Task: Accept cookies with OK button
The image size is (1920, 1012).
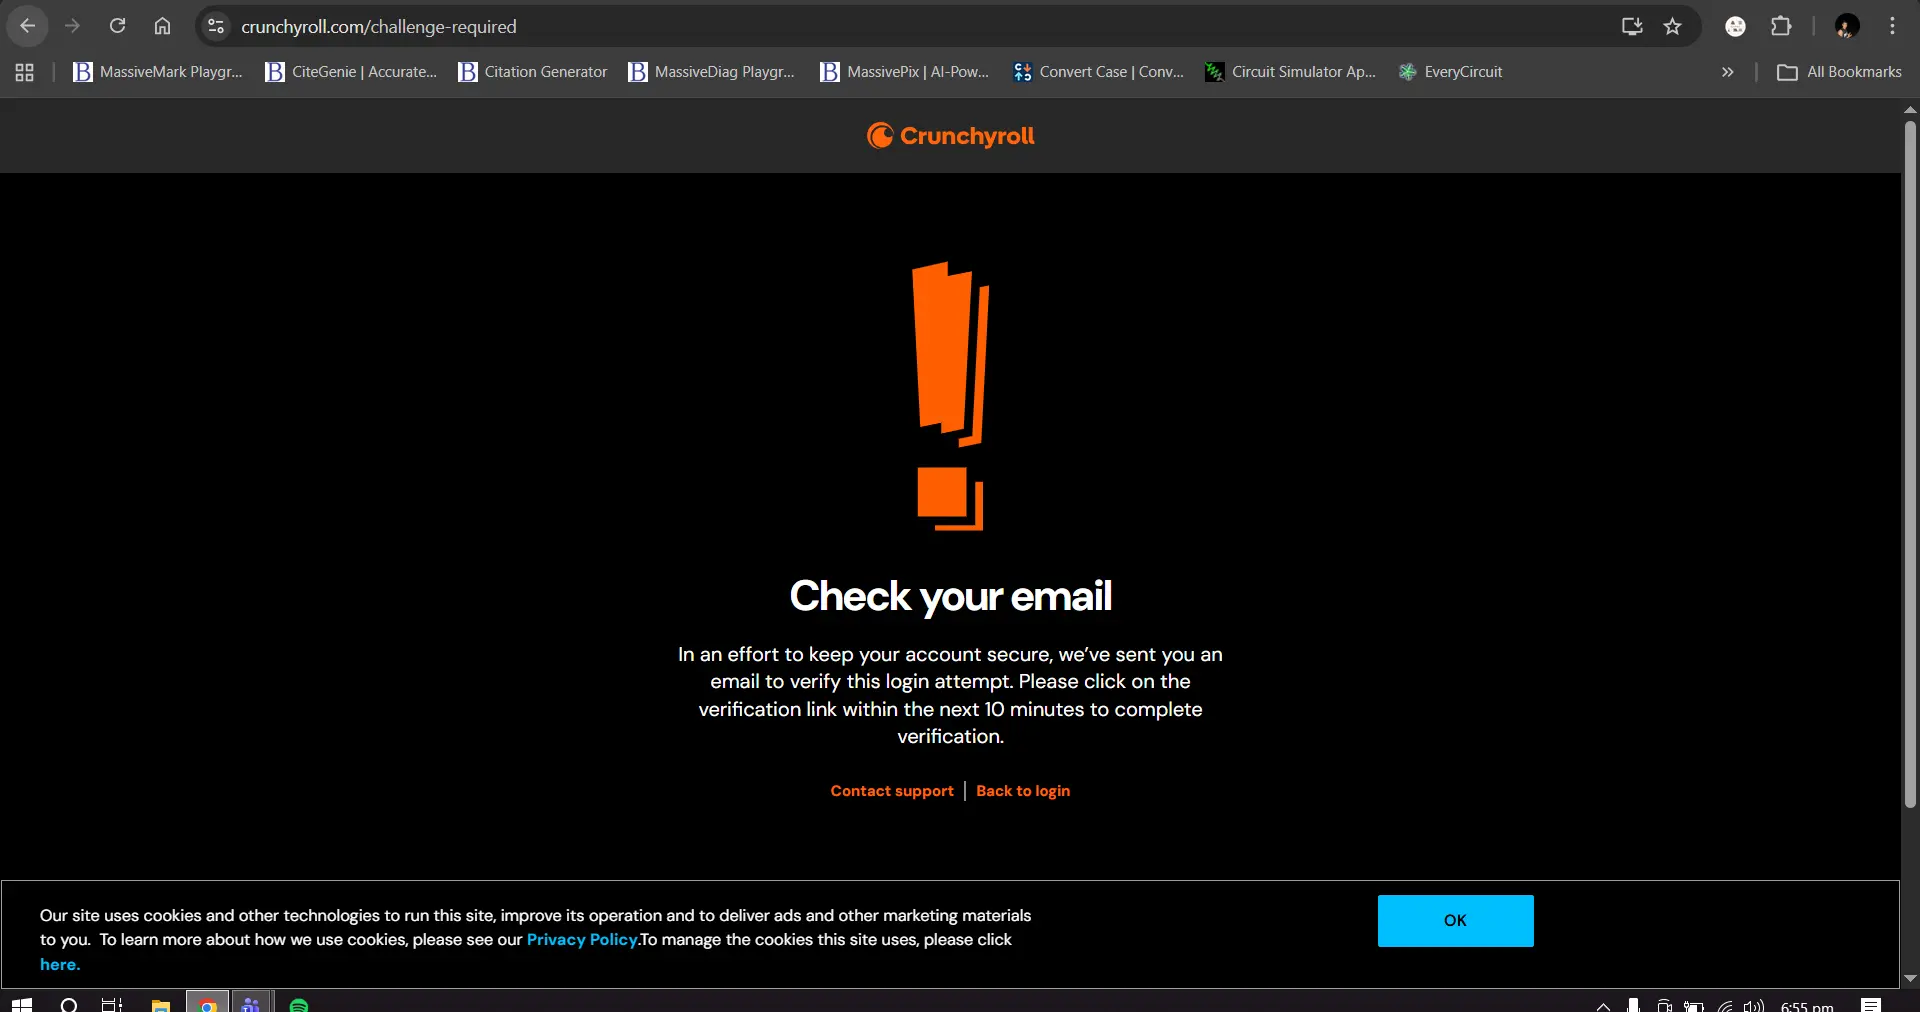Action: [1455, 921]
